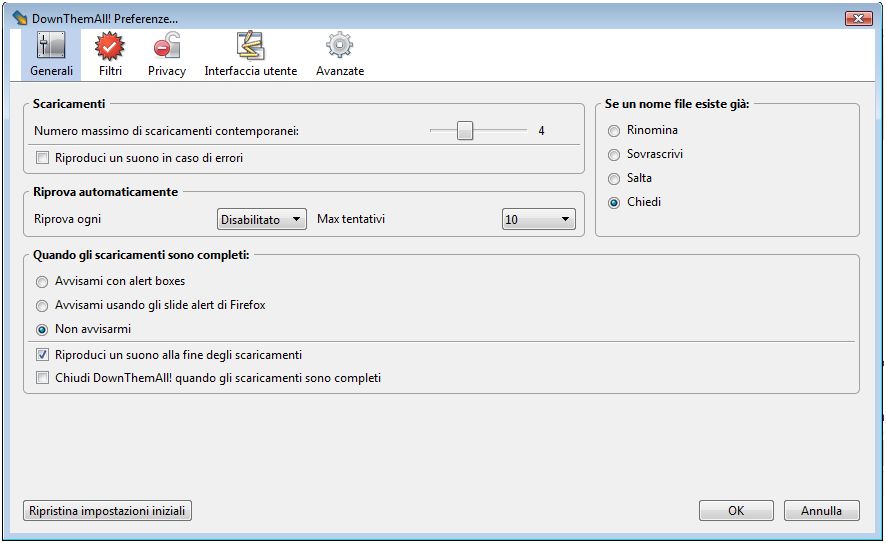The image size is (886, 543).
Task: Open the Privacy preferences pane
Action: [166, 54]
